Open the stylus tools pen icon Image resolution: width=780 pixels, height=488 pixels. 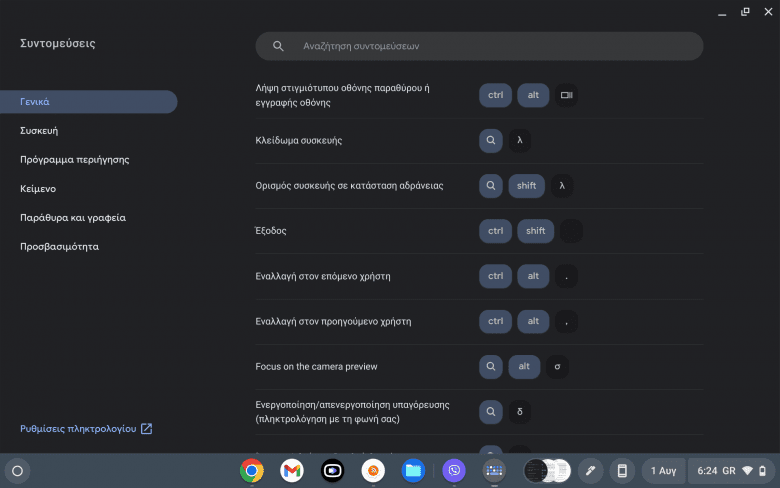click(590, 471)
